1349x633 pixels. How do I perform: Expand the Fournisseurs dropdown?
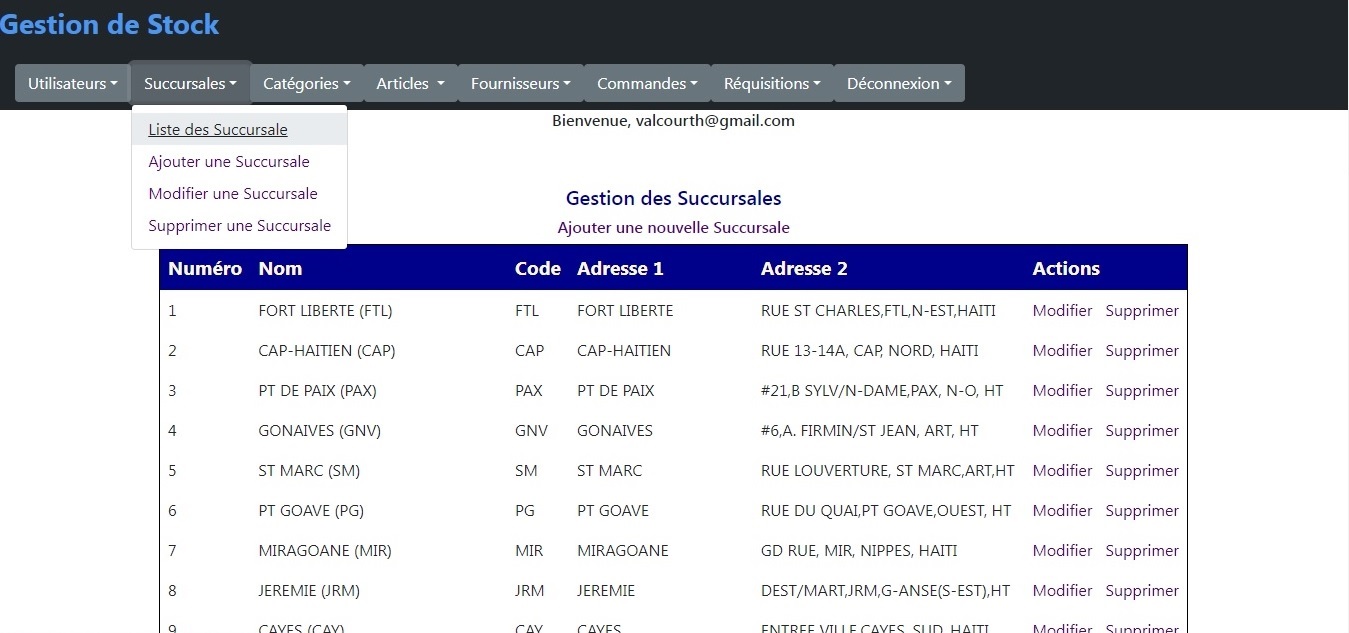click(520, 84)
